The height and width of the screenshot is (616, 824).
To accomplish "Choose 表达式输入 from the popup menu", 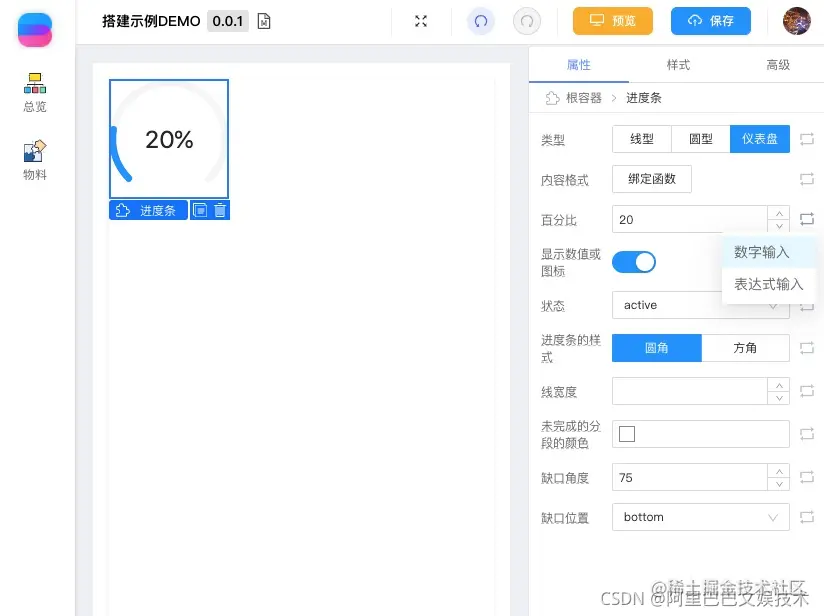I will coord(767,285).
